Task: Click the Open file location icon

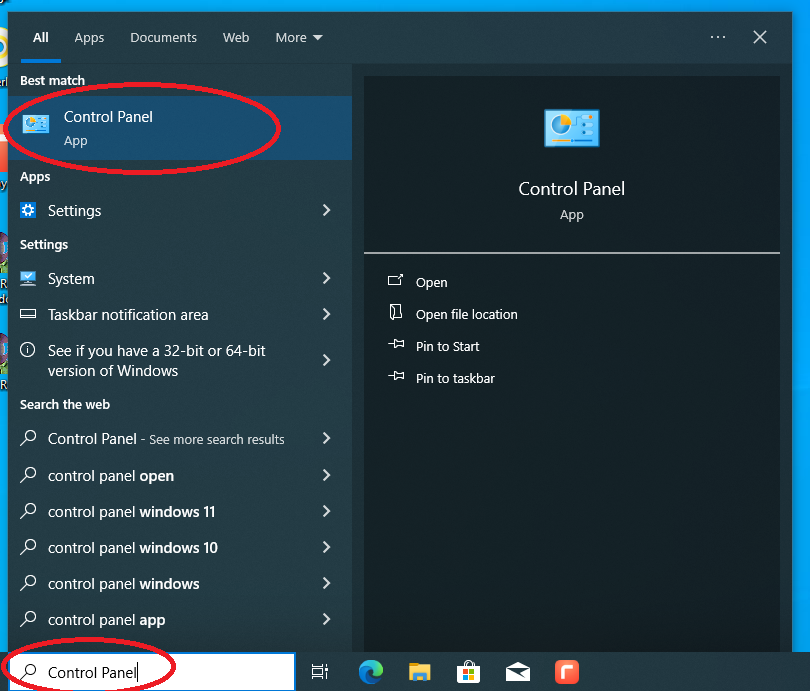Action: 396,312
